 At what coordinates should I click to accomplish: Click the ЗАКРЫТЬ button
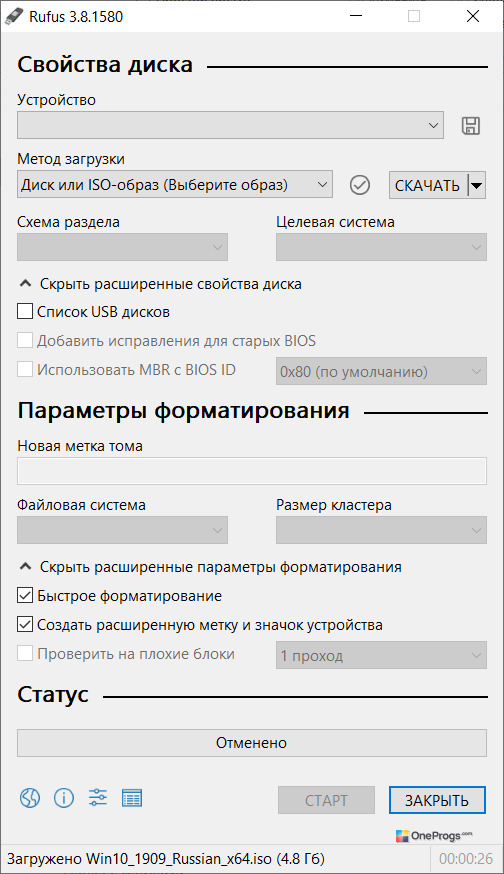coord(437,800)
